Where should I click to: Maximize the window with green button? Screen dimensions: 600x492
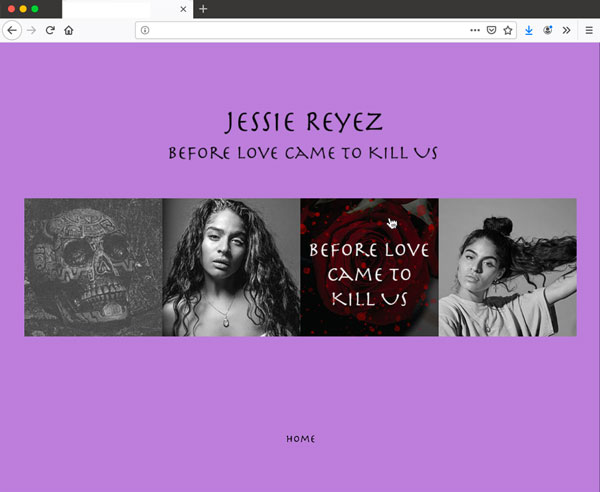click(35, 9)
